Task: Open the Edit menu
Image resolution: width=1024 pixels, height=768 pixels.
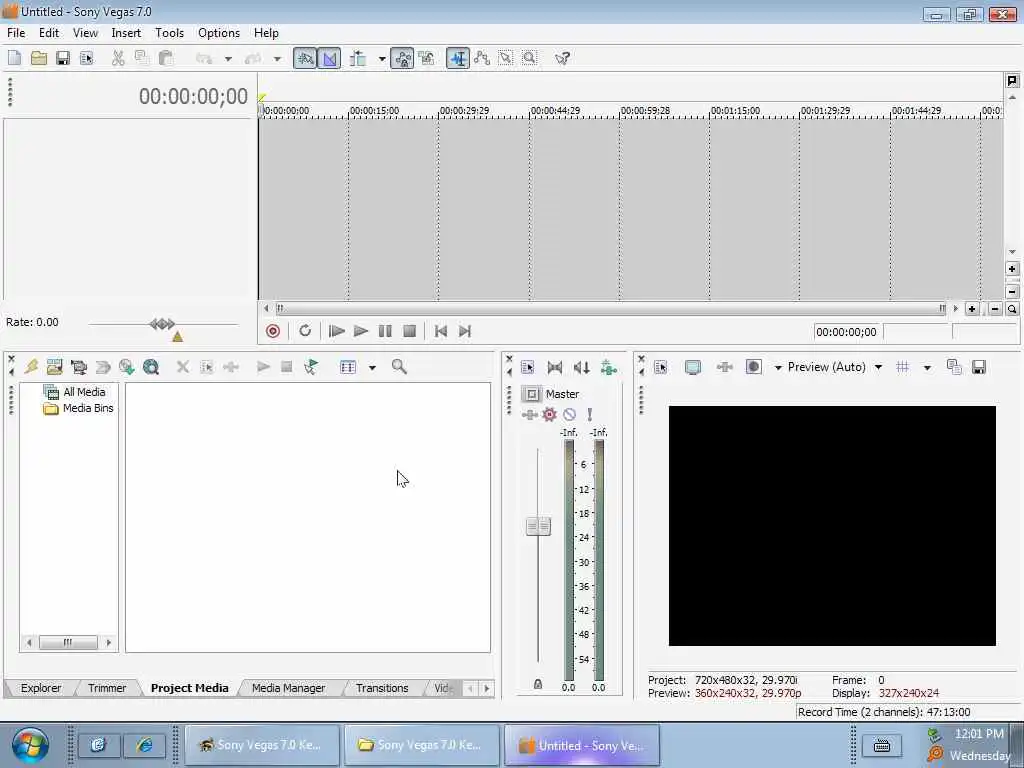Action: tap(49, 33)
